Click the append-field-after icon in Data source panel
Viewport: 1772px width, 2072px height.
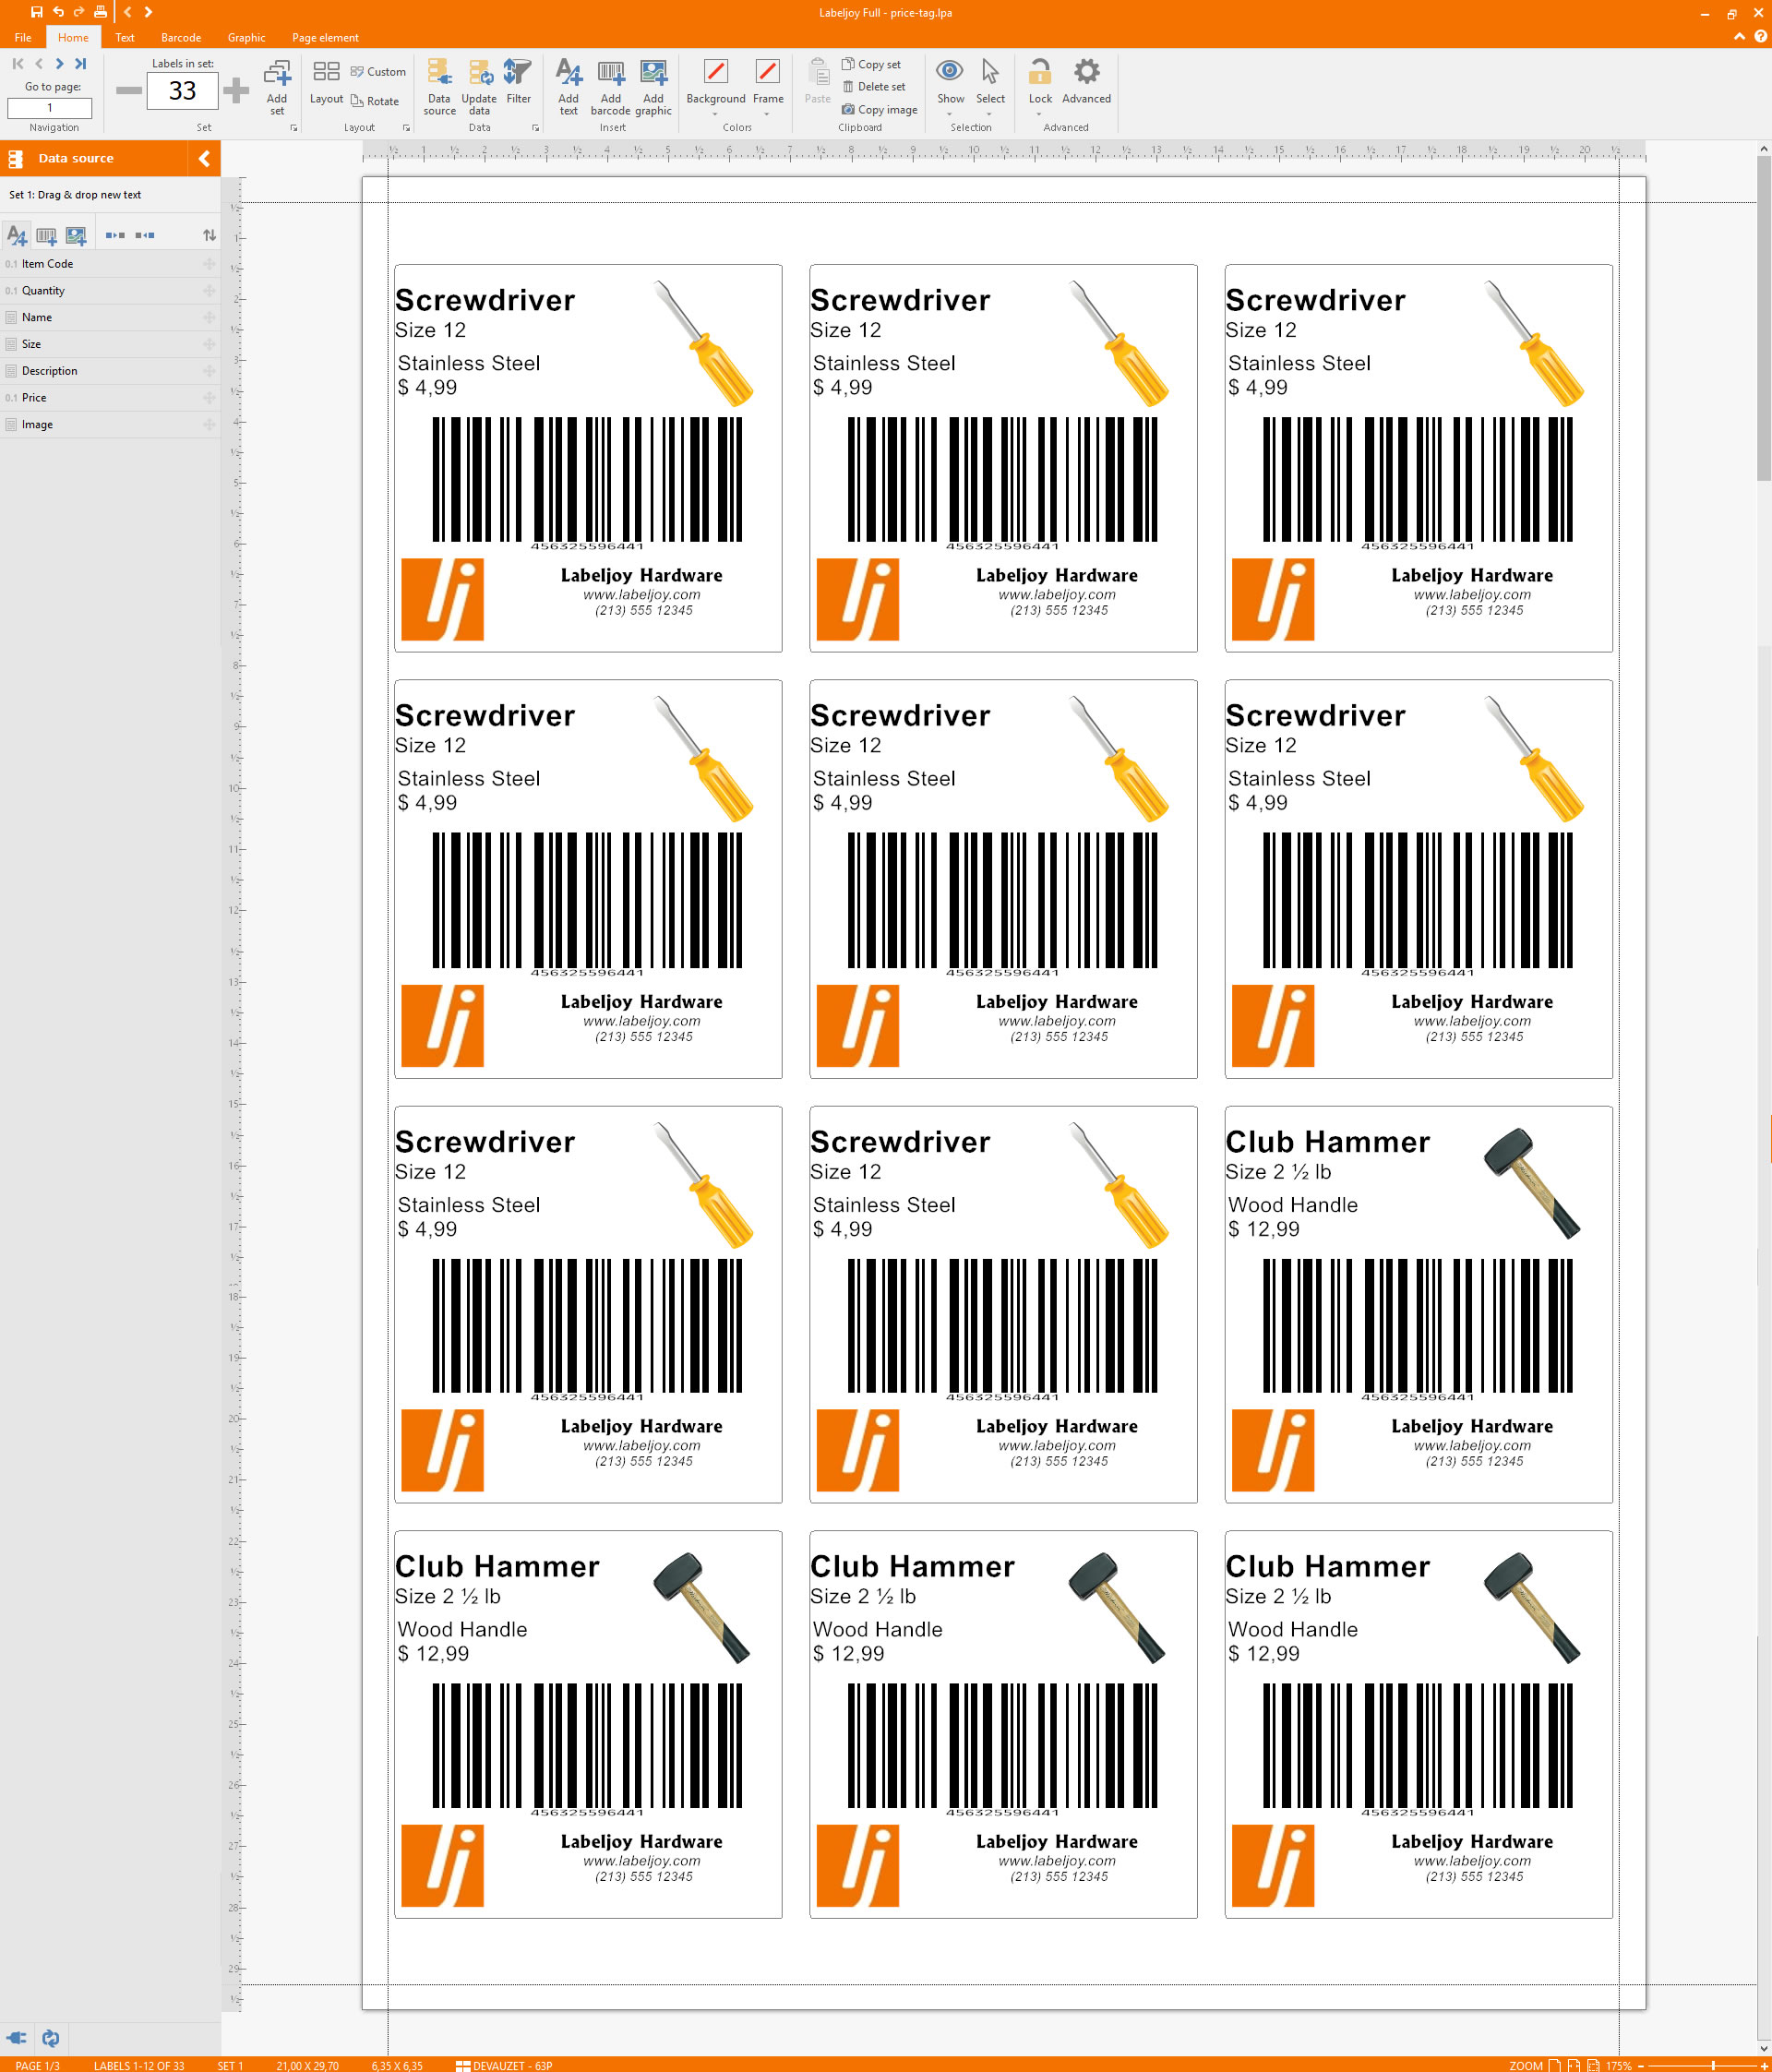115,235
